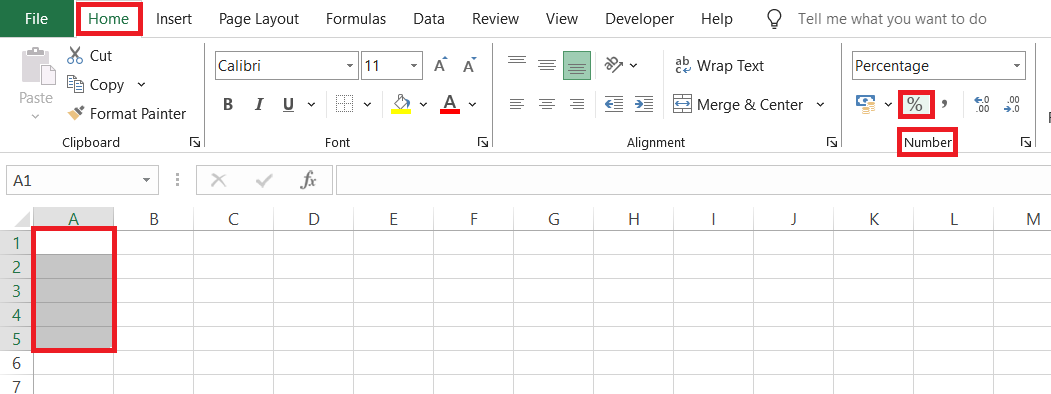The image size is (1051, 394).
Task: Click the lightbulb Tell Me icon
Action: [x=774, y=19]
